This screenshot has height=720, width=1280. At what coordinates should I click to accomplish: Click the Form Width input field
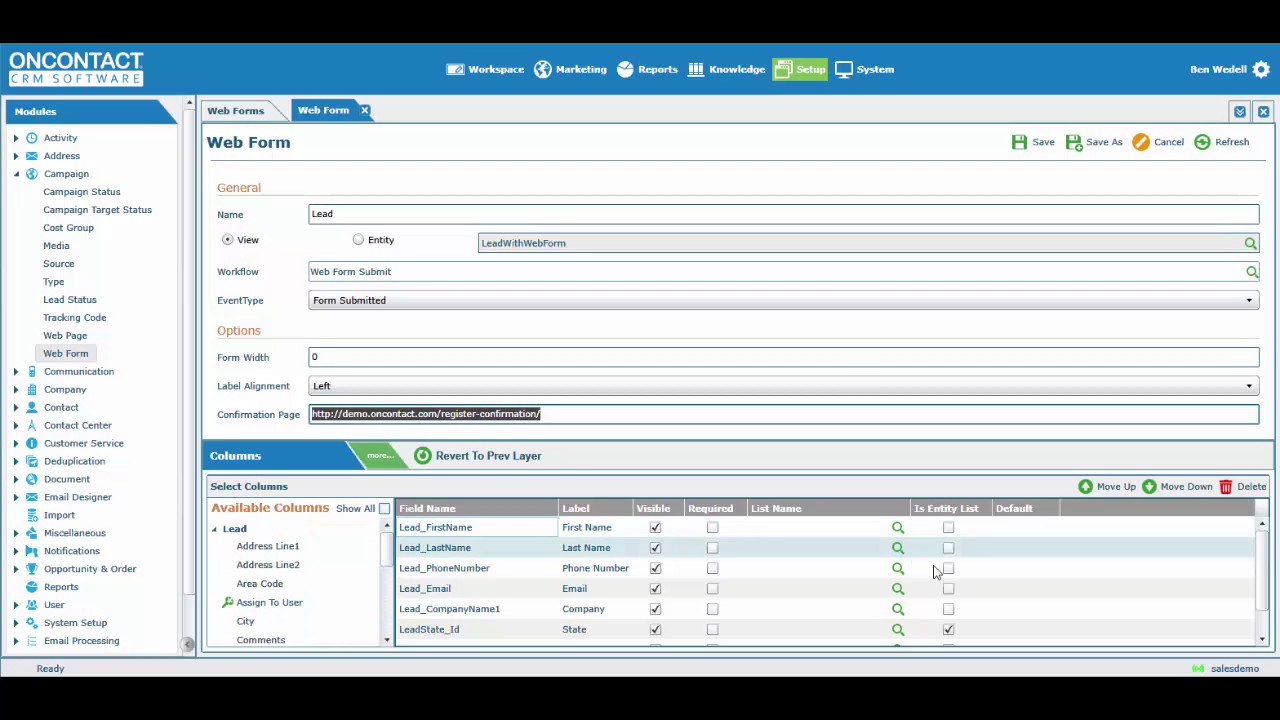(x=784, y=357)
